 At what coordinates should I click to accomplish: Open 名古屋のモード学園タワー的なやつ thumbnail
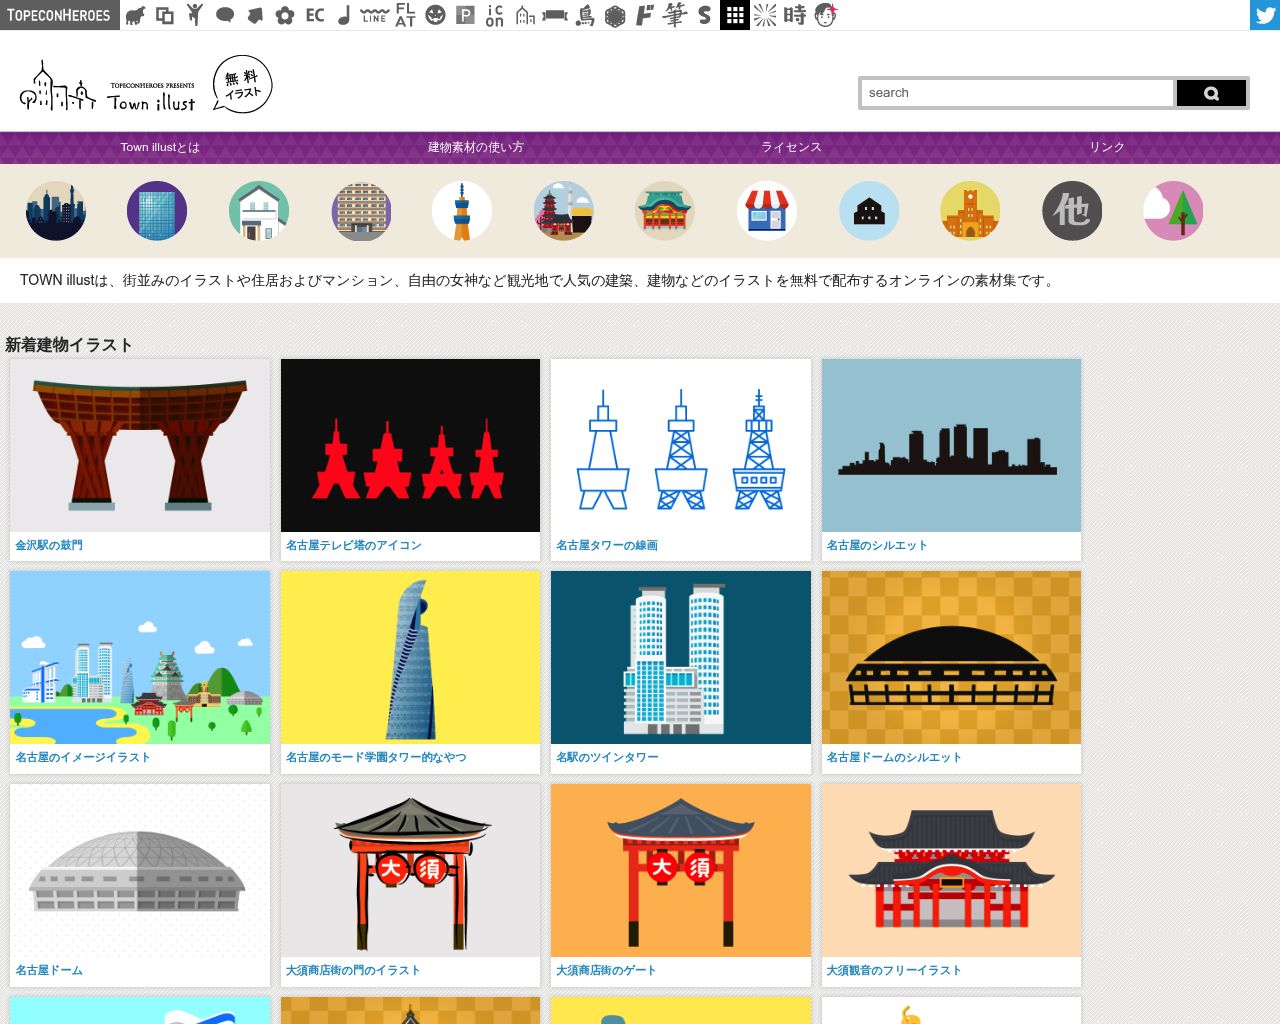(x=410, y=657)
